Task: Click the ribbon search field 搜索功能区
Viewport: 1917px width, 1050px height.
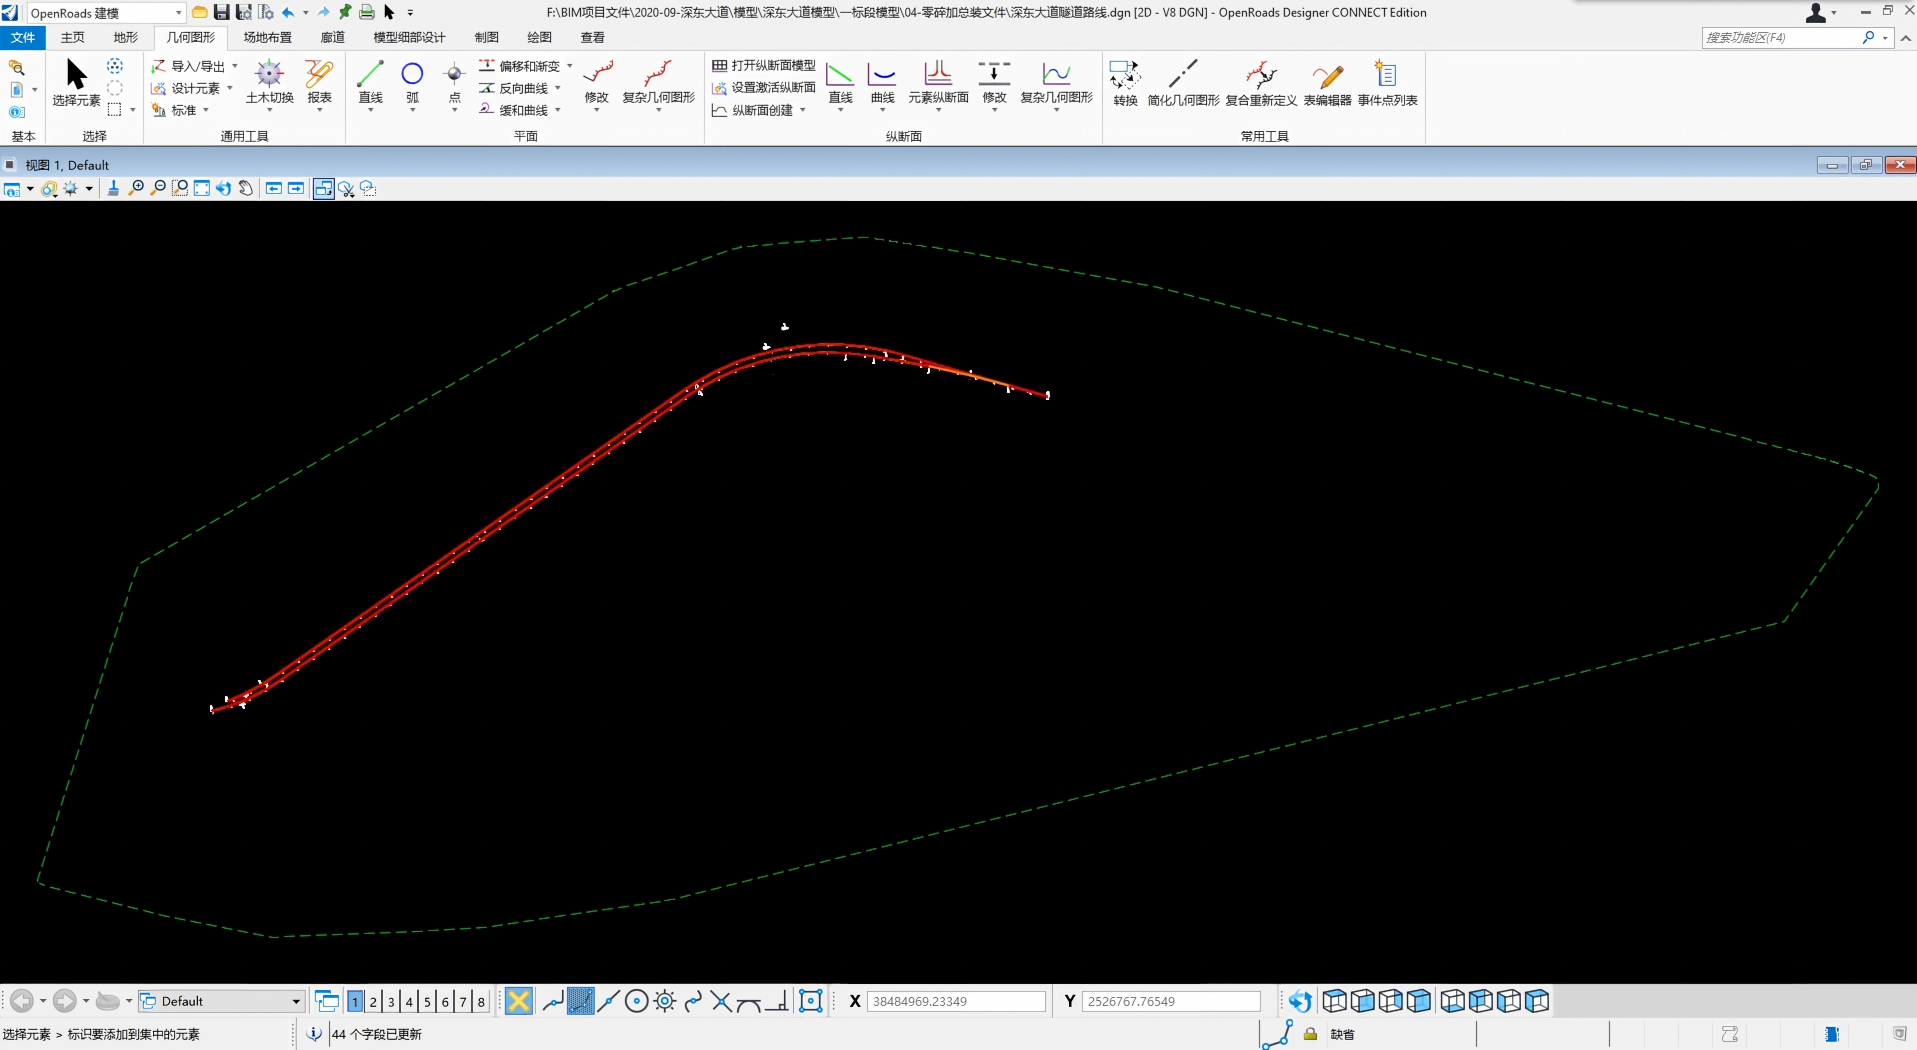Action: [x=1780, y=38]
